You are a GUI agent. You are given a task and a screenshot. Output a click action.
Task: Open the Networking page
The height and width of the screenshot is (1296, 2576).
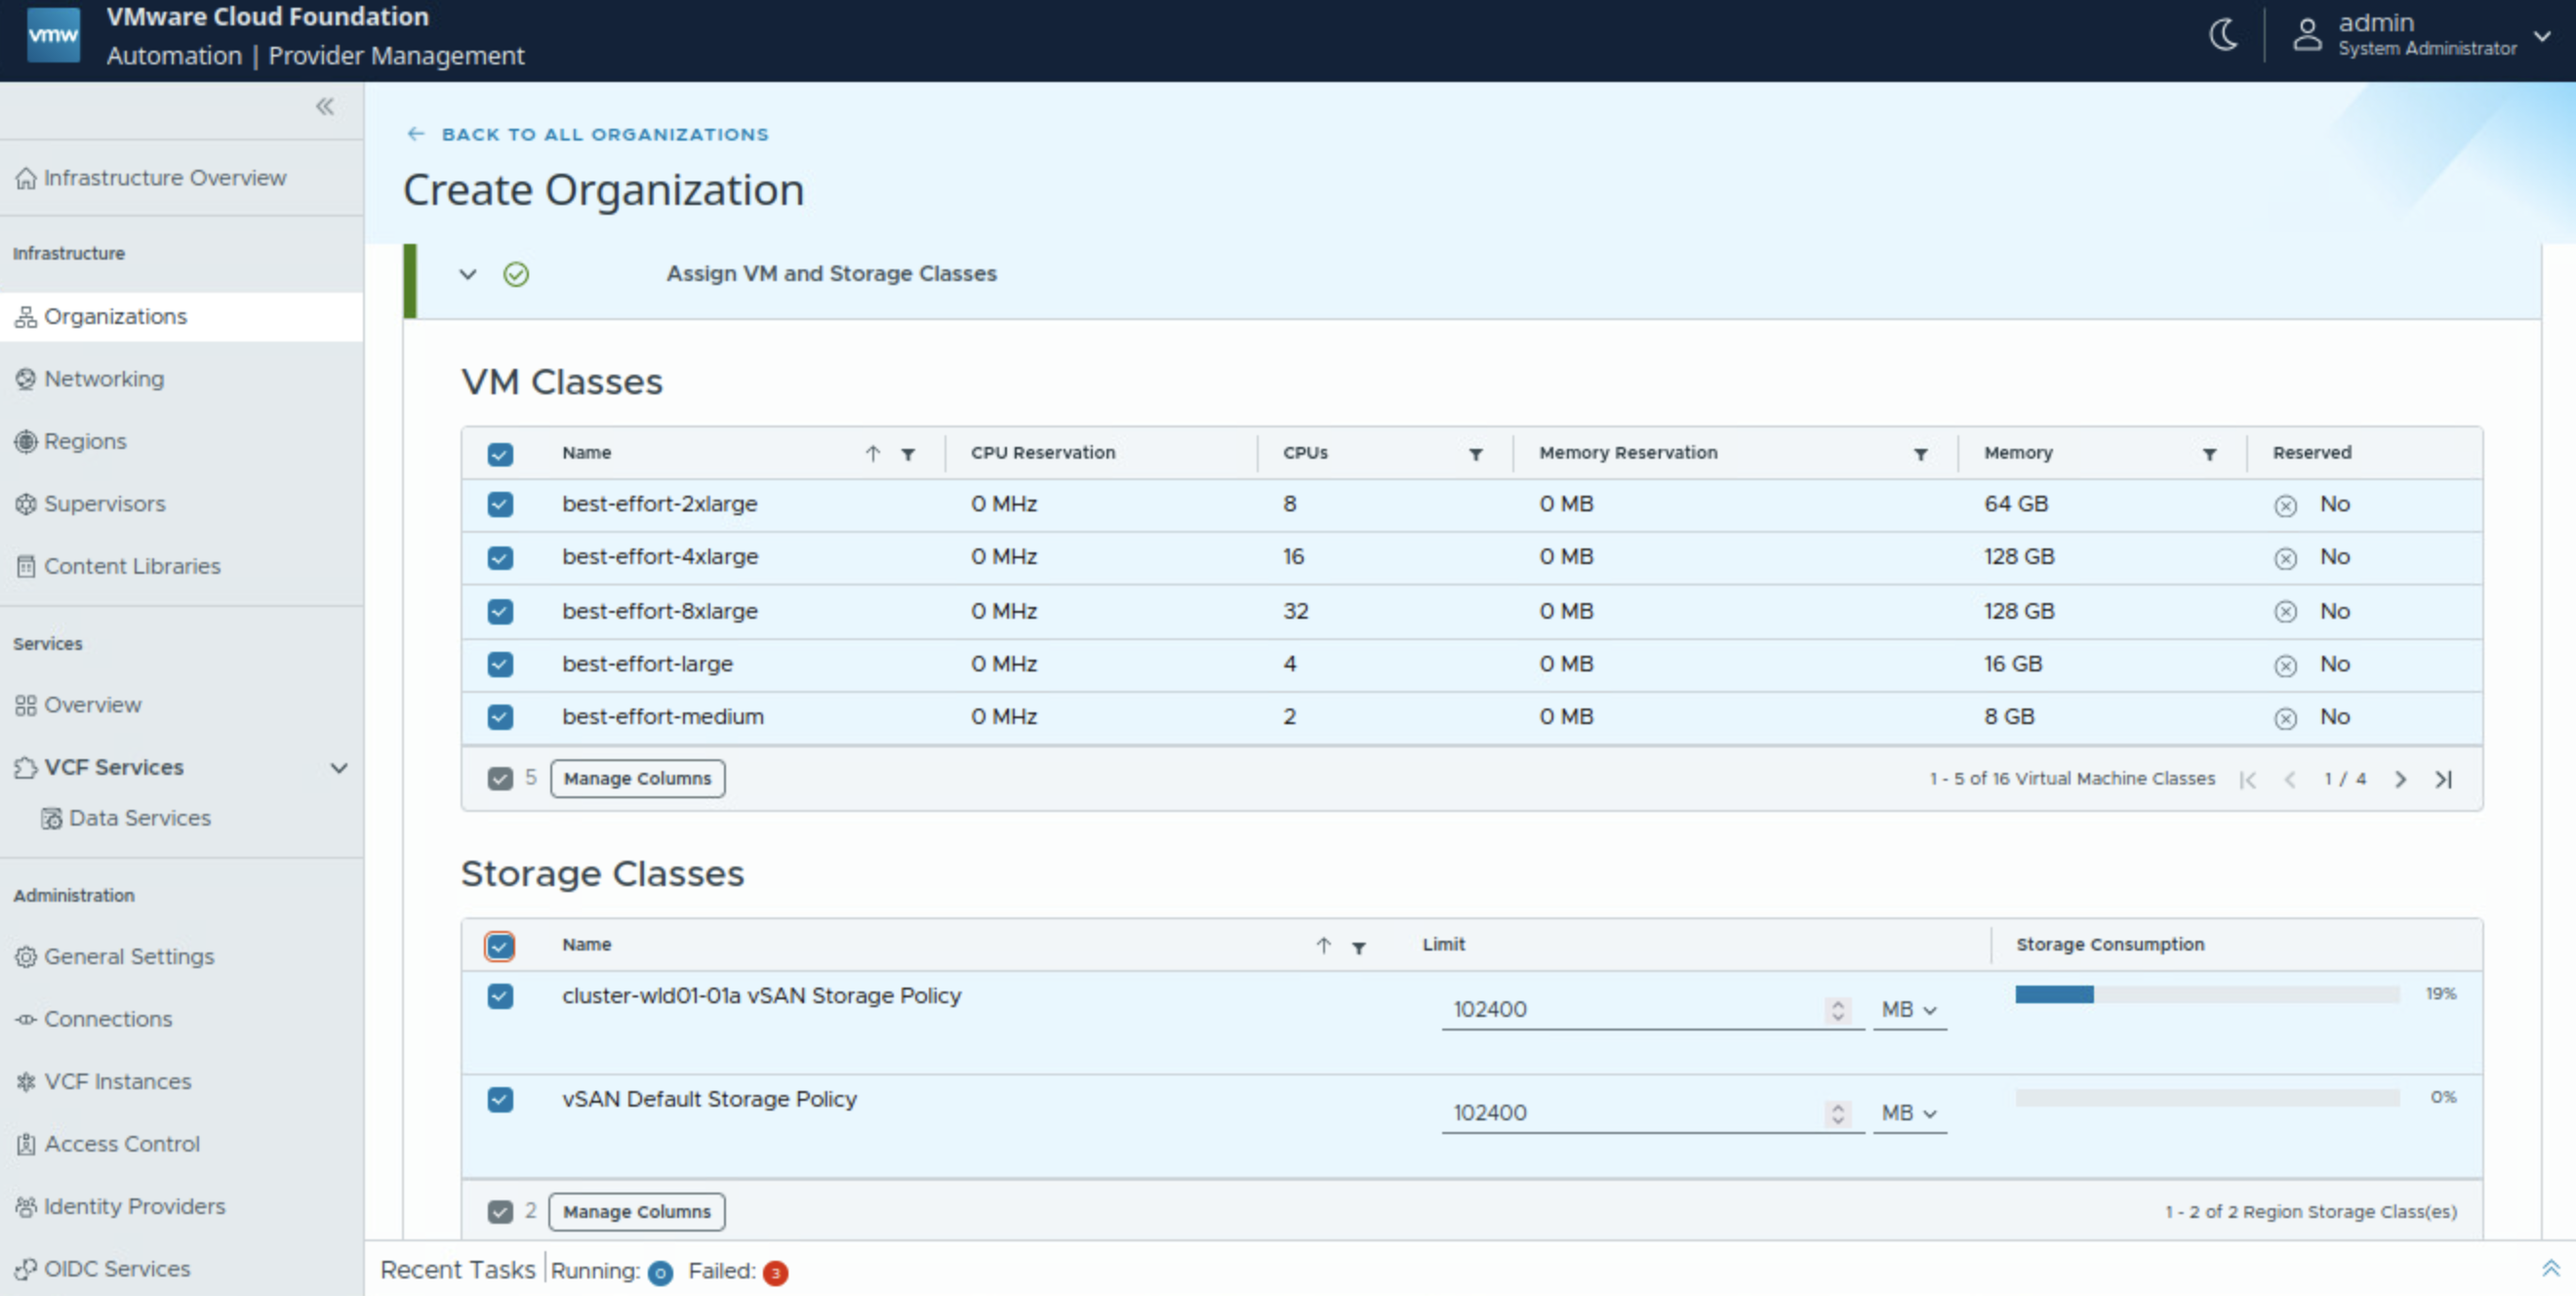tap(104, 379)
